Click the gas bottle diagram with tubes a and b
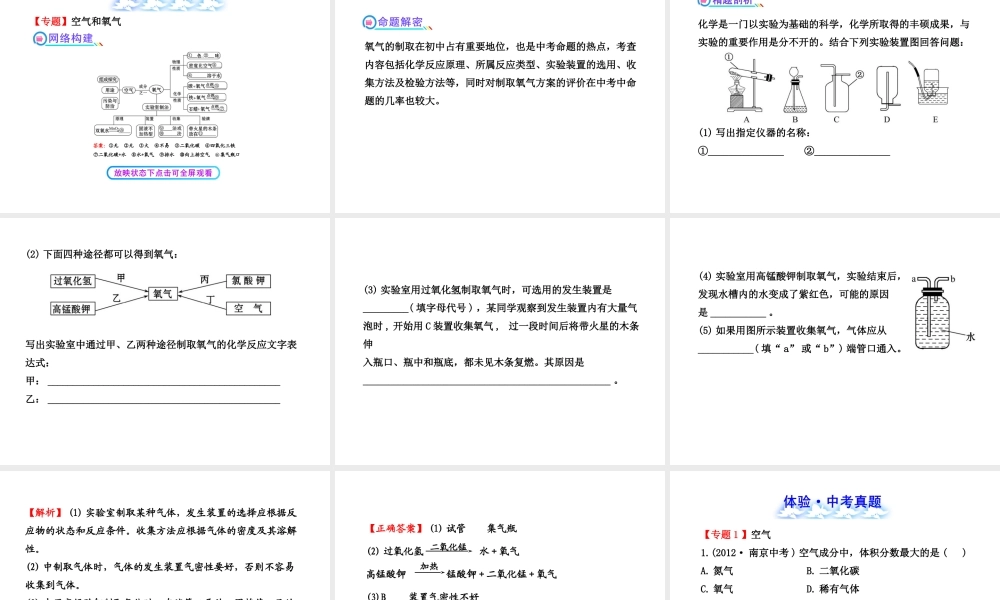 pyautogui.click(x=933, y=312)
